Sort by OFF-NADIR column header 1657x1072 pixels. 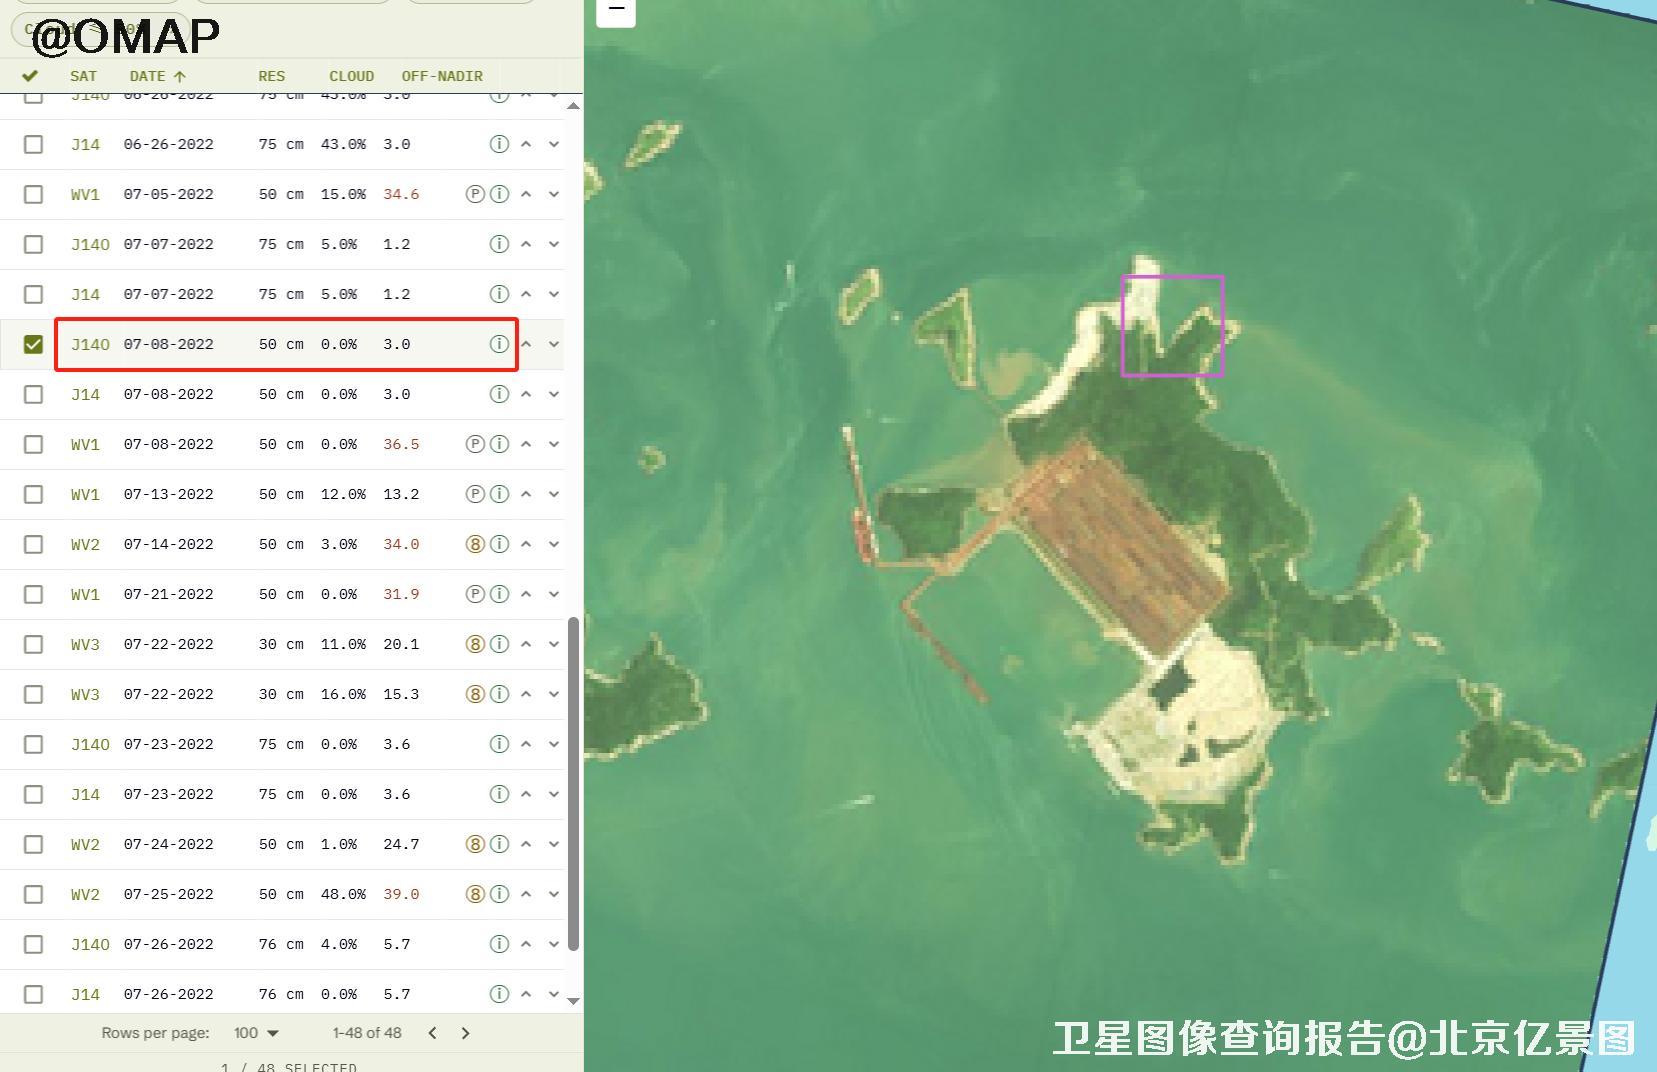pos(442,76)
